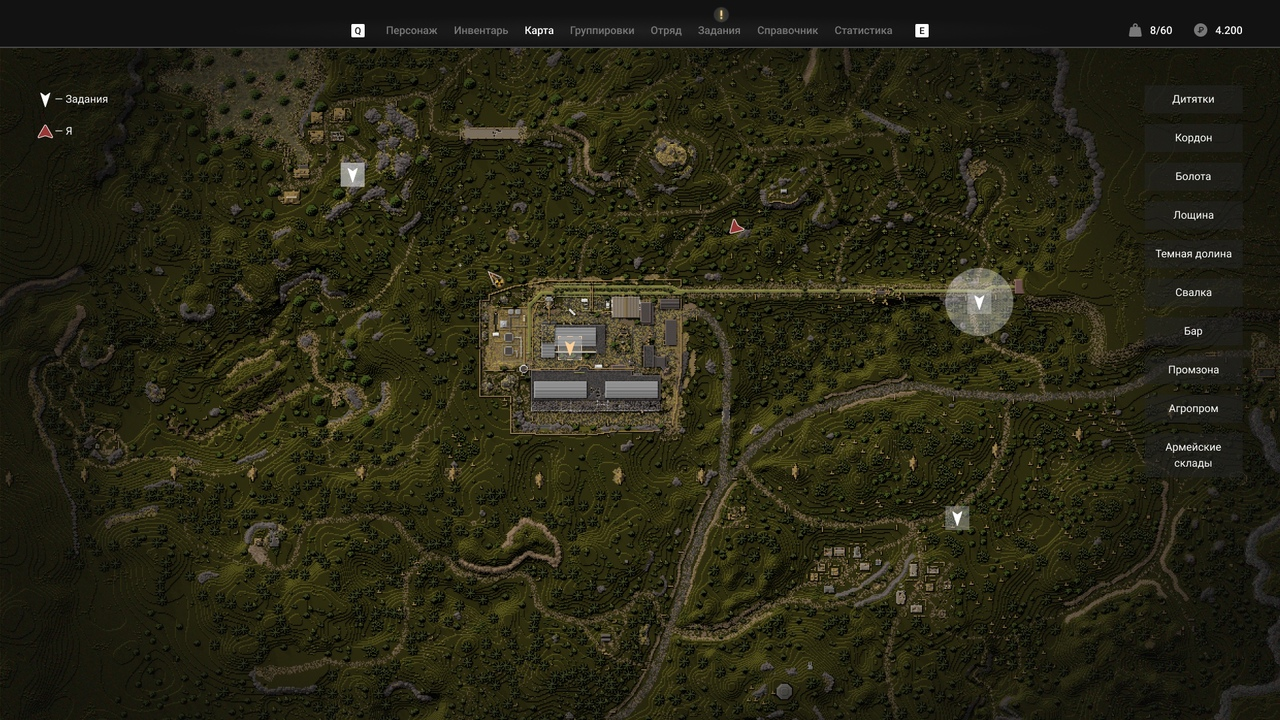Open the Группировки tab
Viewport: 1280px width, 720px height.
tap(602, 30)
